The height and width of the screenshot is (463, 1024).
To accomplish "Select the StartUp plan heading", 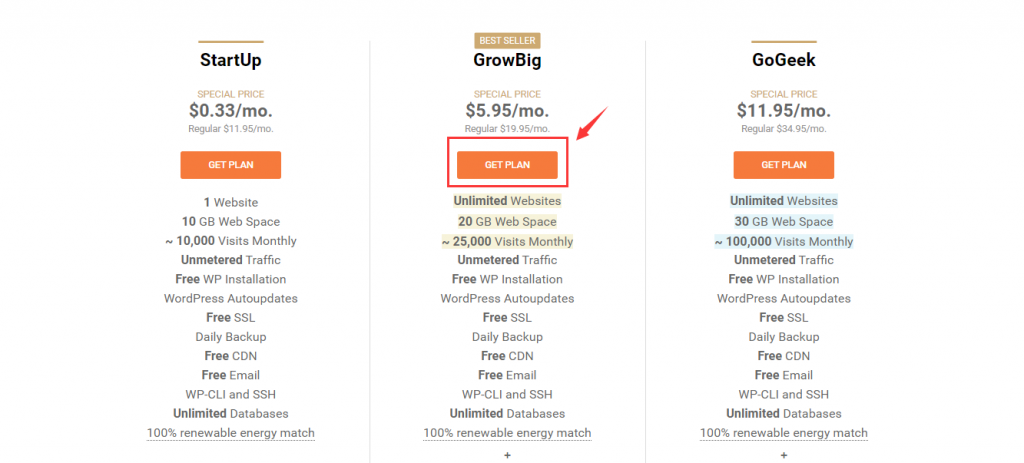I will point(230,60).
